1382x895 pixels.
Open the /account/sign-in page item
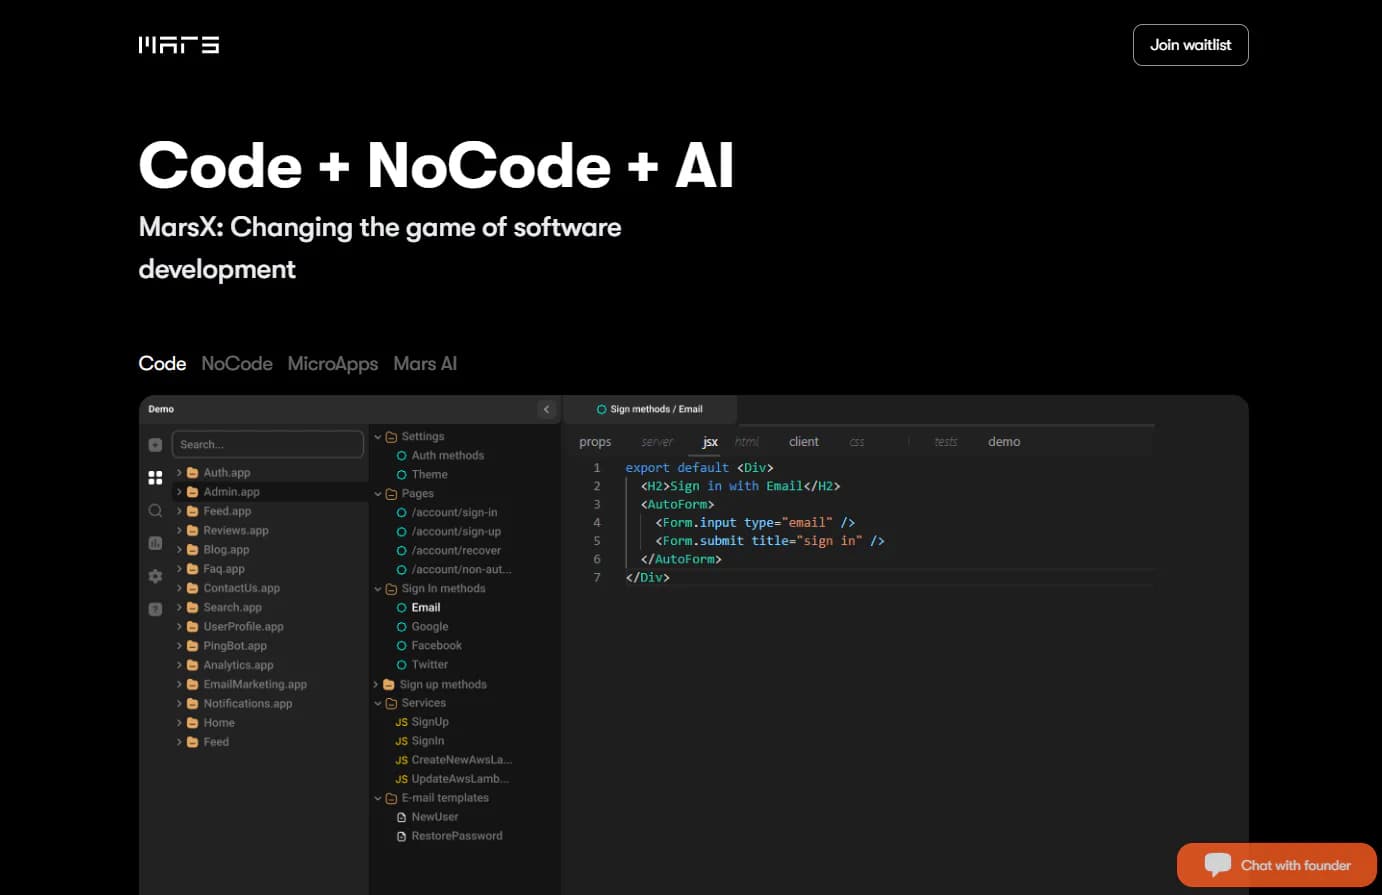point(454,512)
